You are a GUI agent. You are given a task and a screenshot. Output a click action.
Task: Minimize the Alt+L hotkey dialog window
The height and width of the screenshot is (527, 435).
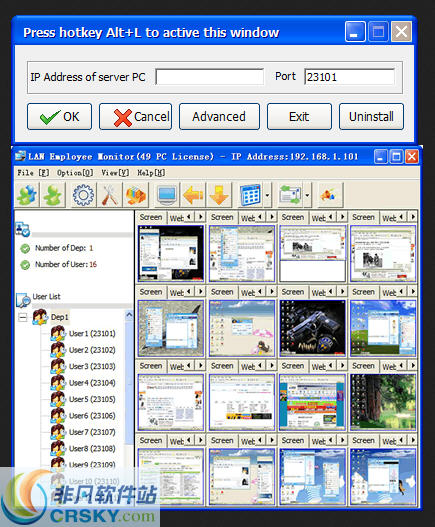355,32
